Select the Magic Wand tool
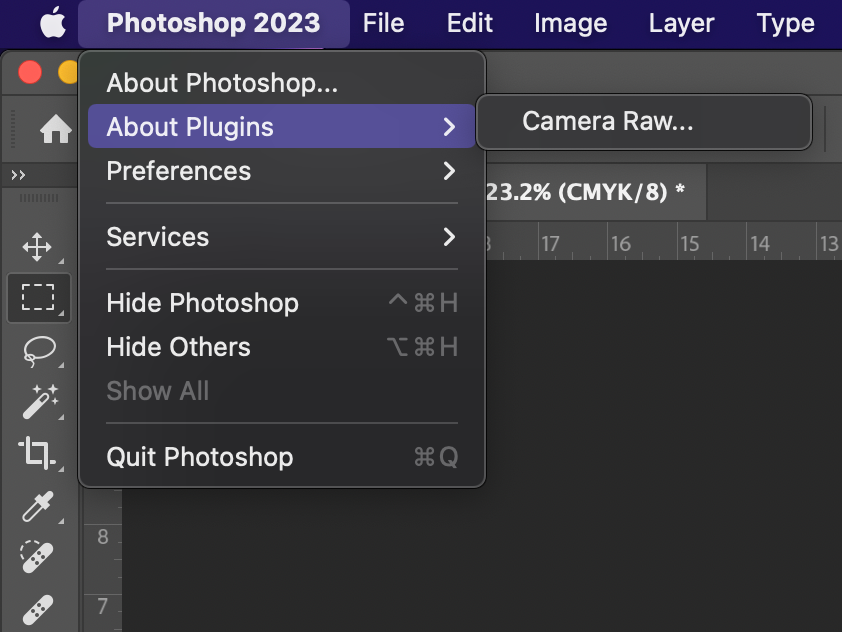 (x=38, y=402)
